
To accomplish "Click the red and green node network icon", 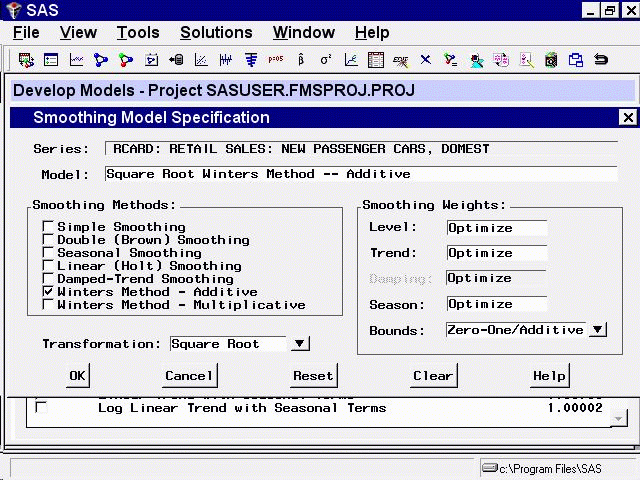I will coord(126,60).
